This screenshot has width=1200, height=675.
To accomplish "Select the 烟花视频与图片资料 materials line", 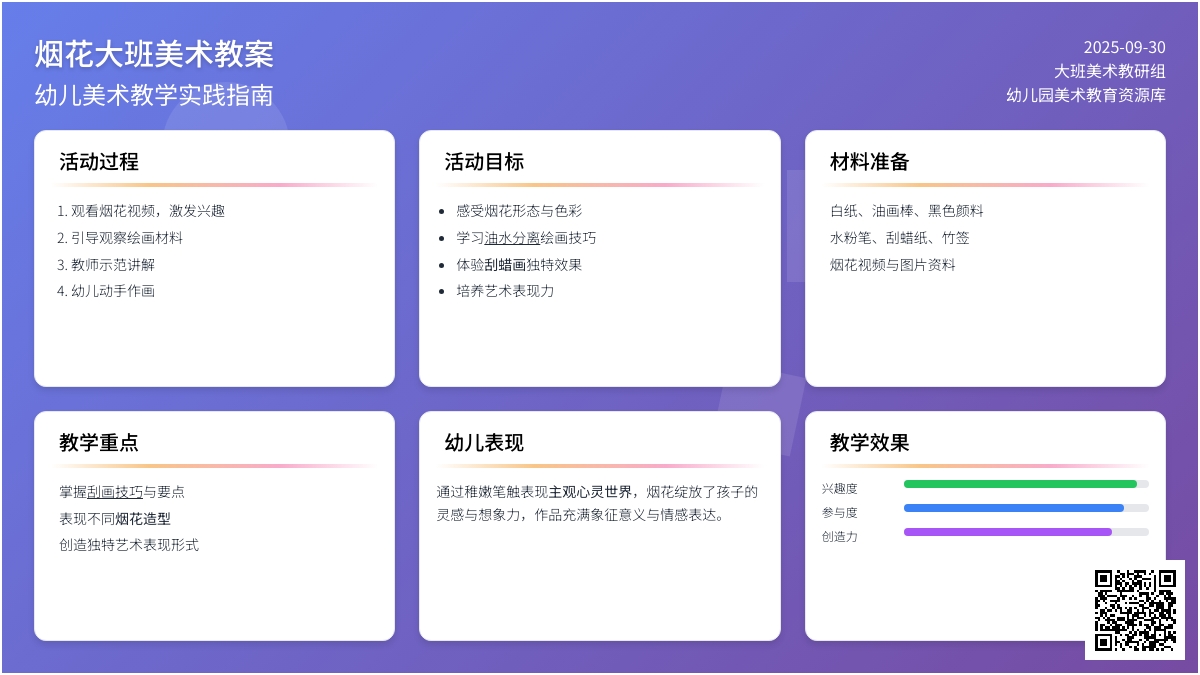I will point(893,265).
